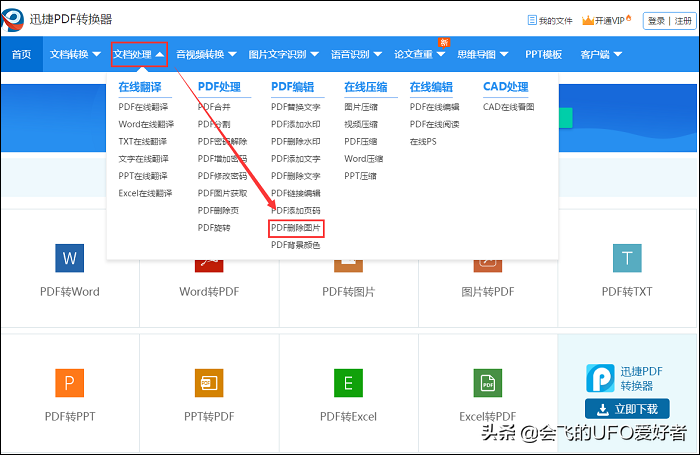Click the PDF转PPT icon

click(70, 383)
